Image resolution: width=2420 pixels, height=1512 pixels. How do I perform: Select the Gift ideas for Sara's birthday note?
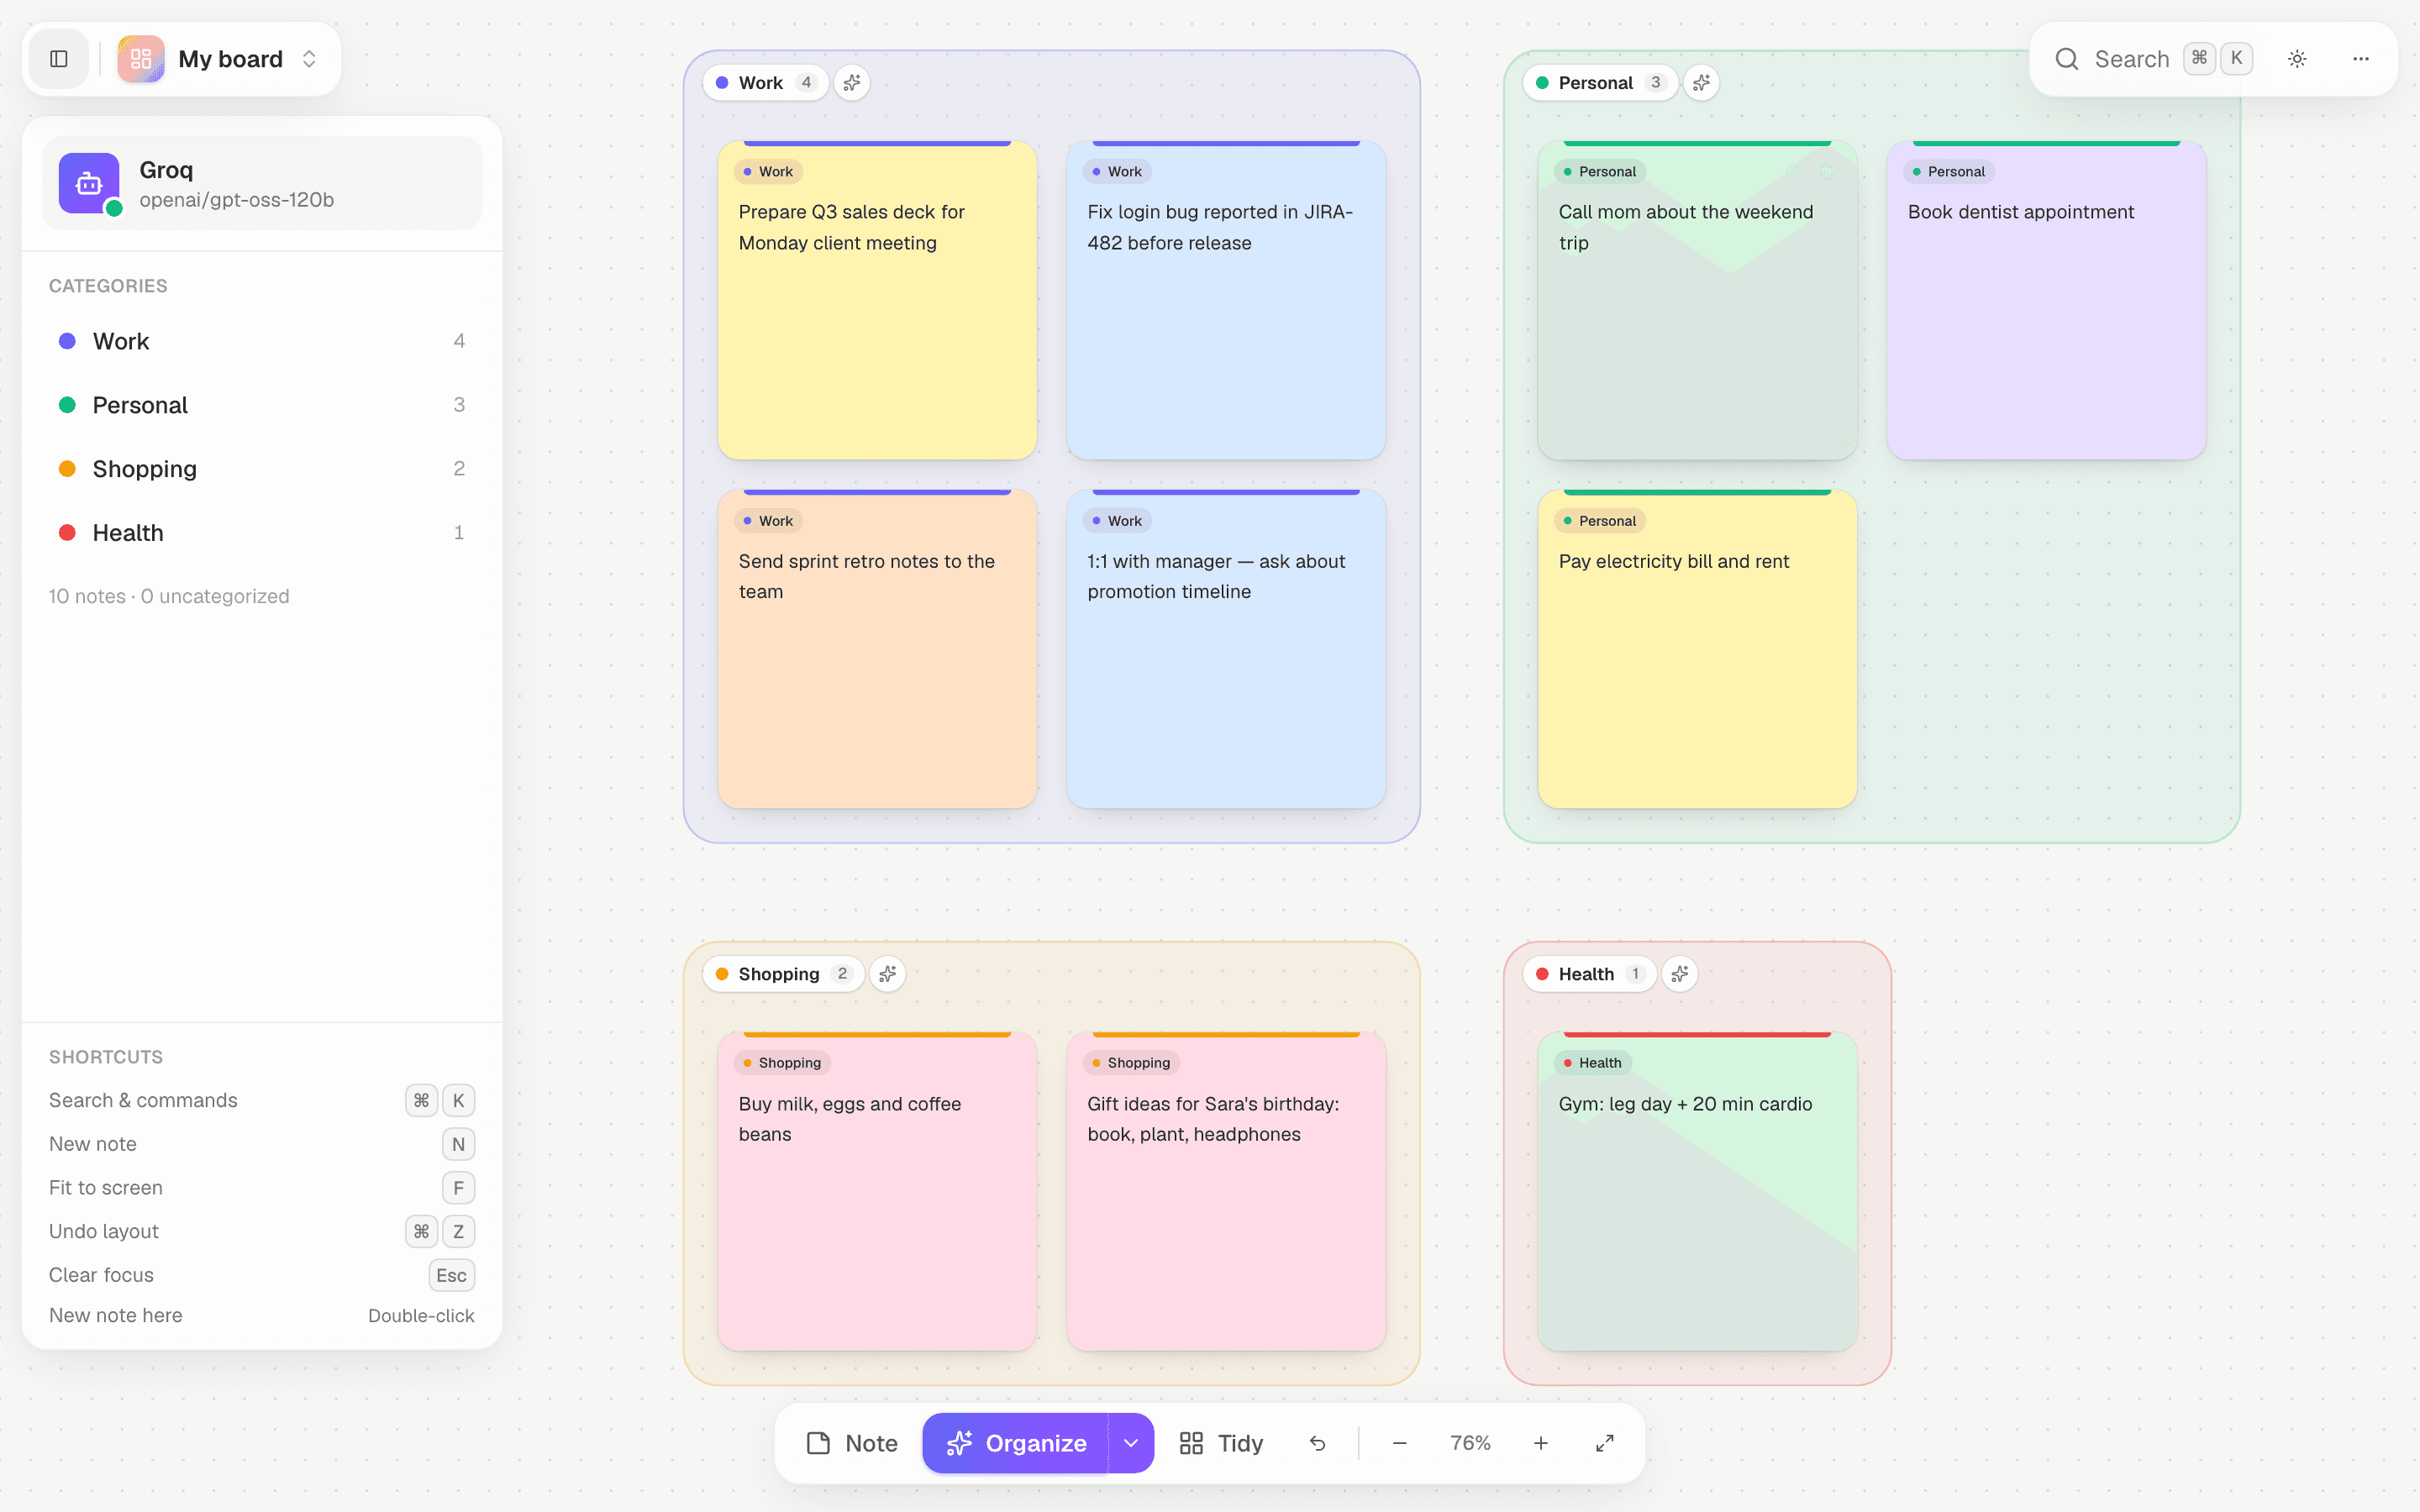tap(1226, 1192)
